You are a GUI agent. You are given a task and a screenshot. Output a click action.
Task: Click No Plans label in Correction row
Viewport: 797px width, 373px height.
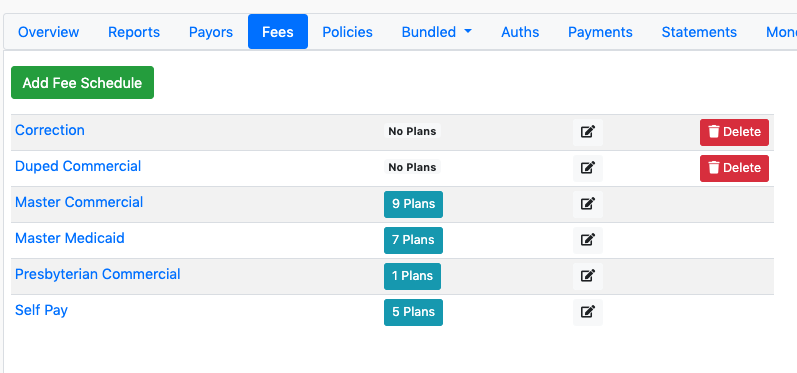click(x=412, y=131)
